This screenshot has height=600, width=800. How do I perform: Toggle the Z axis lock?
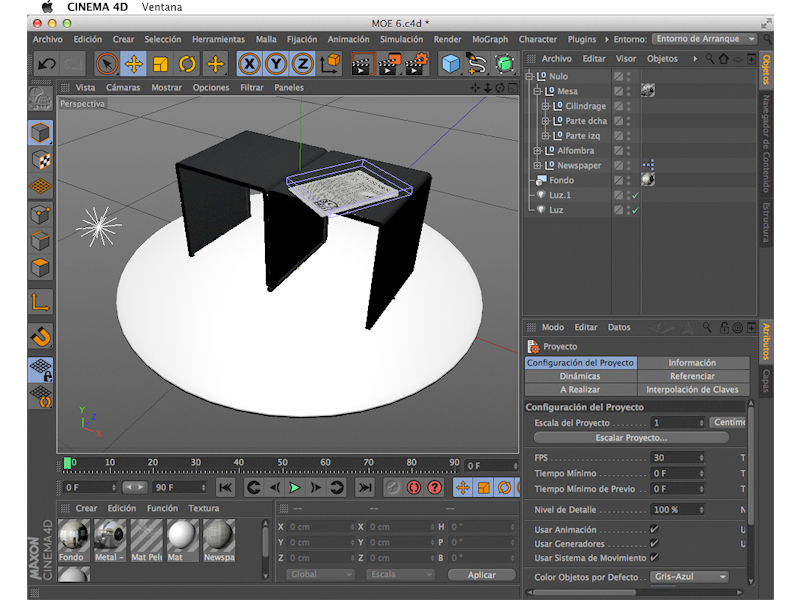tap(302, 64)
